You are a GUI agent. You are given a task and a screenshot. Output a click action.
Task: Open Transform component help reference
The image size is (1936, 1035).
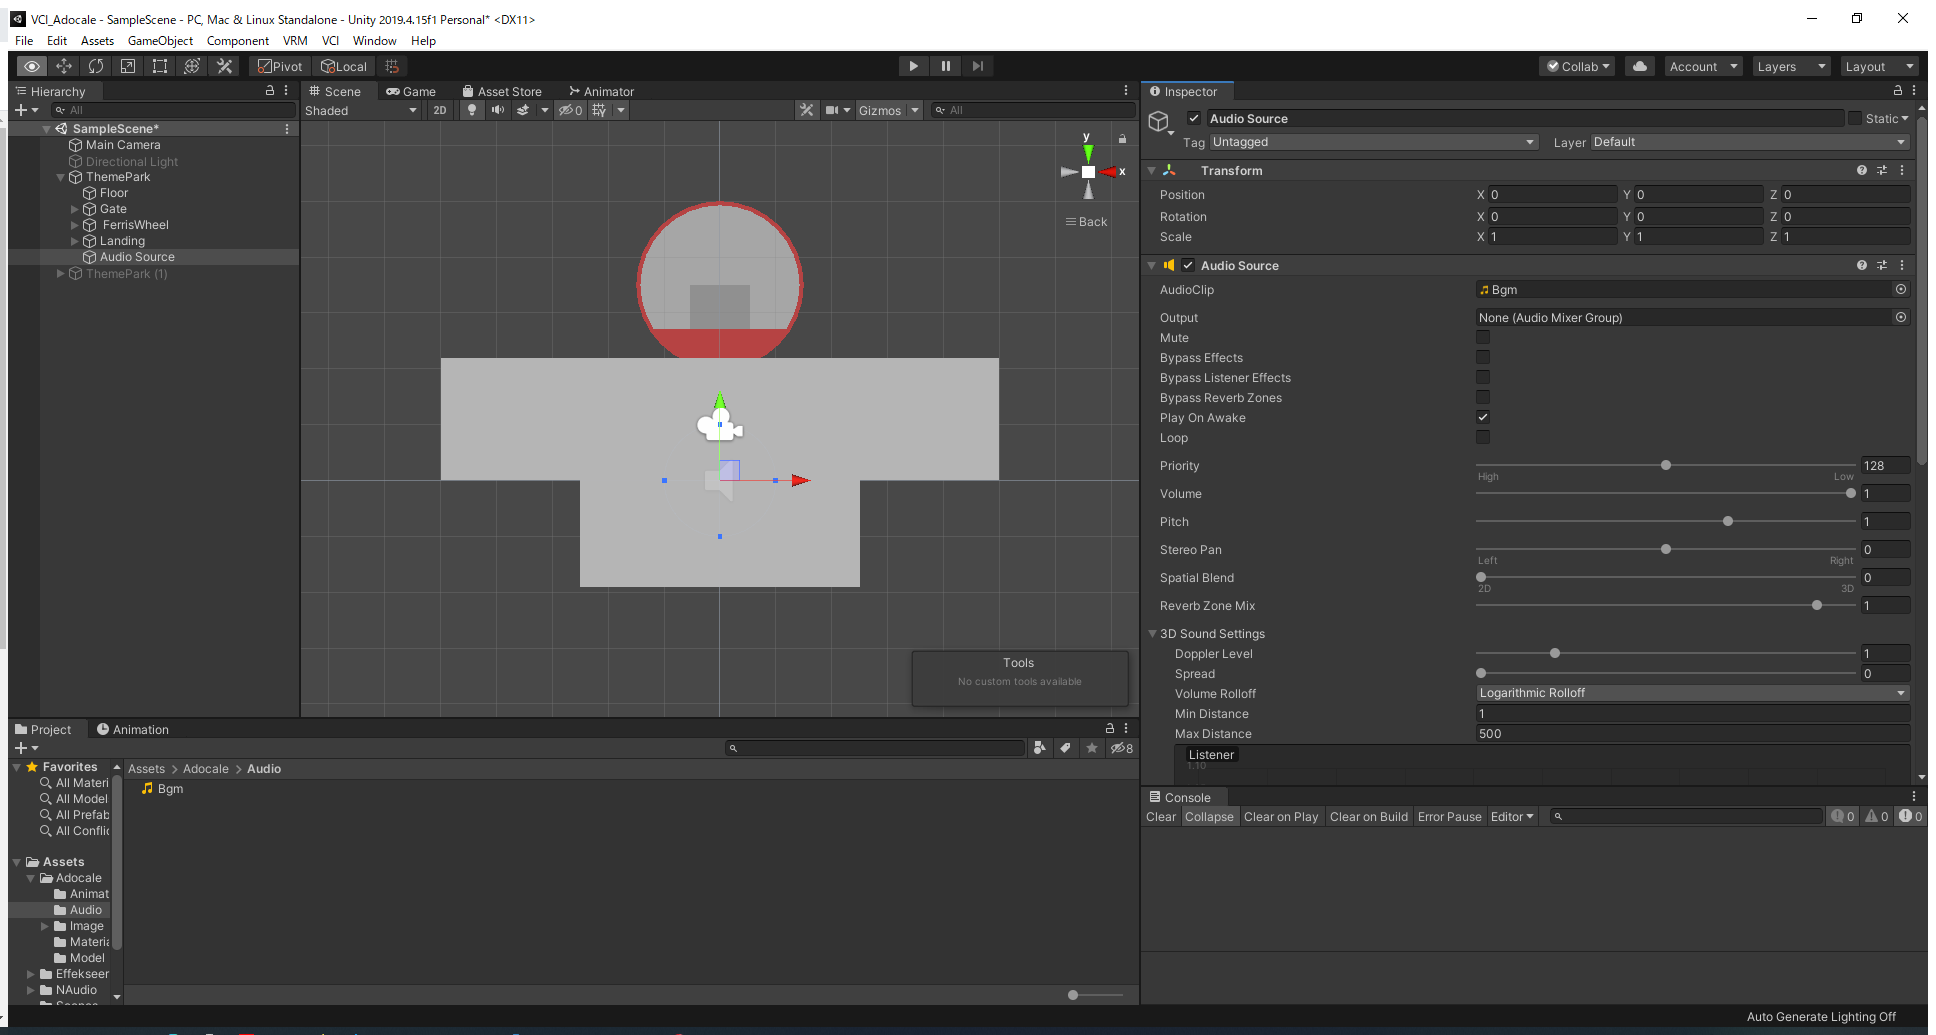pyautogui.click(x=1862, y=171)
